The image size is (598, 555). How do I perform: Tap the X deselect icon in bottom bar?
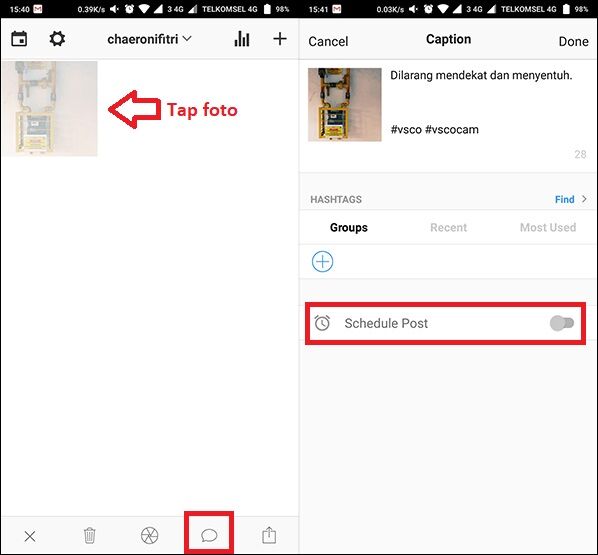coord(30,536)
